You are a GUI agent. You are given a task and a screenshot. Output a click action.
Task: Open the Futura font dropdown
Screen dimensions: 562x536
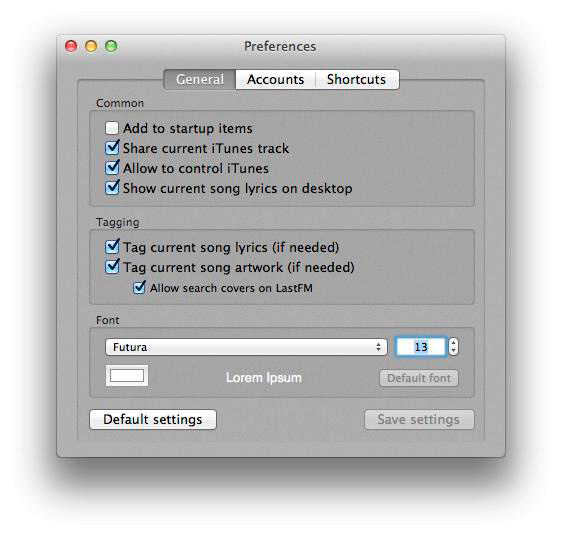pyautogui.click(x=246, y=347)
